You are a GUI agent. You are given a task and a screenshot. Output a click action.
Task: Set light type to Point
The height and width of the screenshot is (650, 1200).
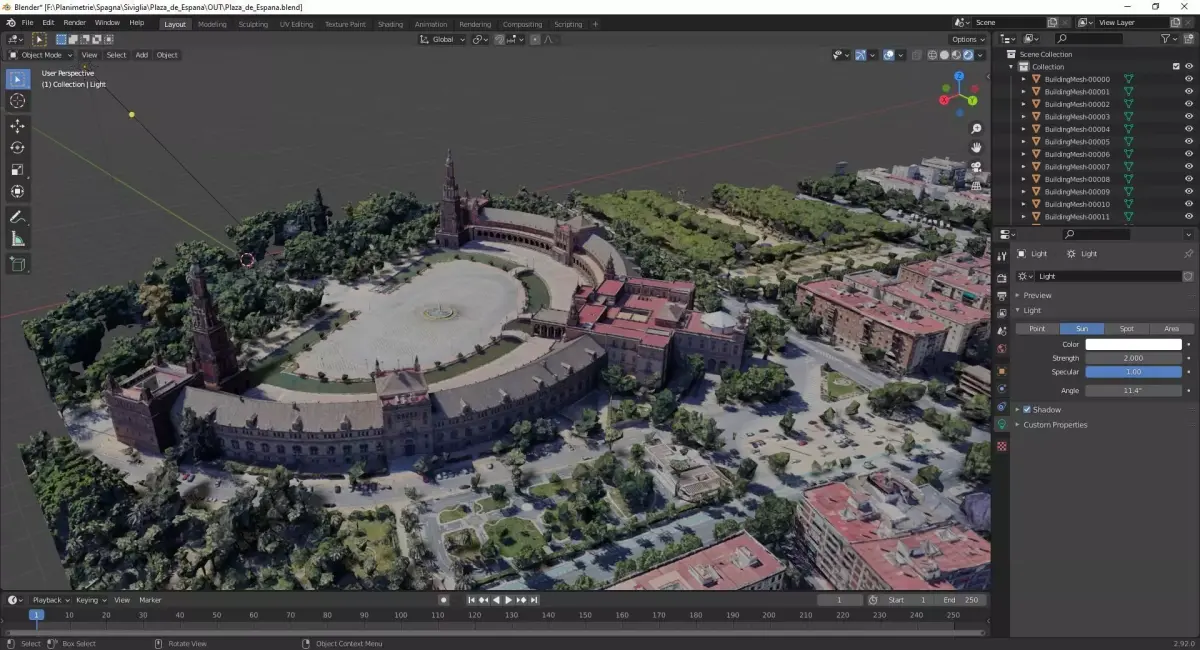point(1037,328)
